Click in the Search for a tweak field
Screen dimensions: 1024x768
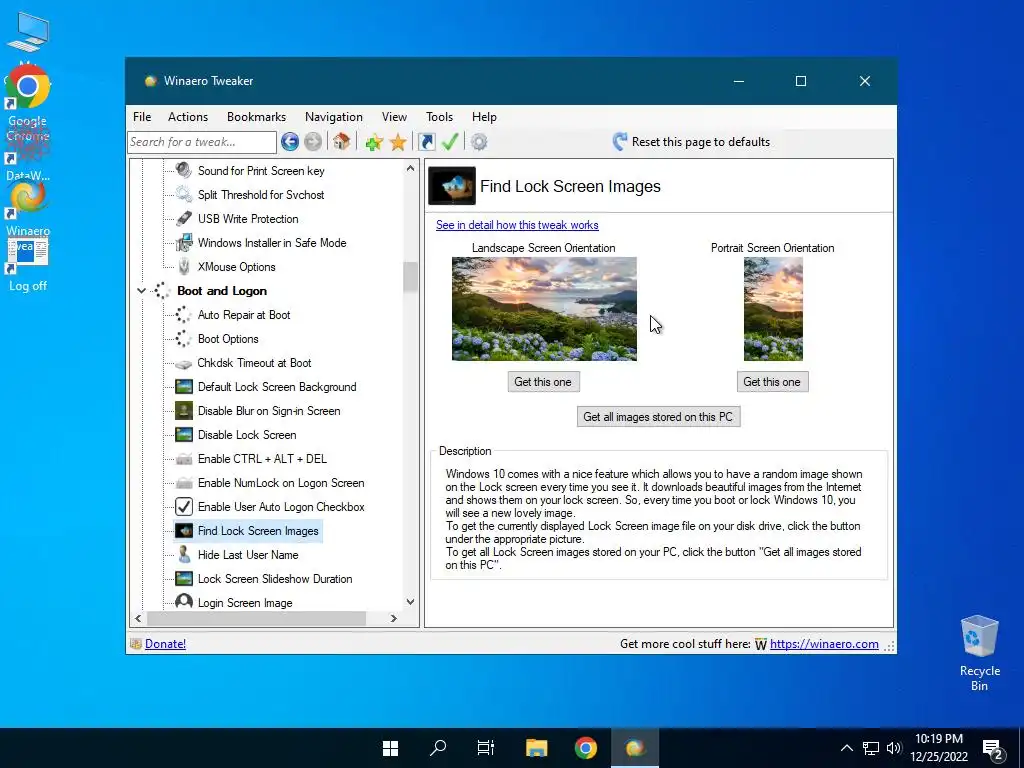pos(202,142)
